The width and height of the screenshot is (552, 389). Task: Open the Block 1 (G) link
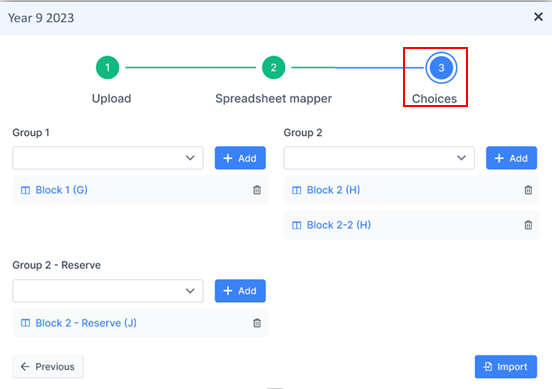[61, 190]
